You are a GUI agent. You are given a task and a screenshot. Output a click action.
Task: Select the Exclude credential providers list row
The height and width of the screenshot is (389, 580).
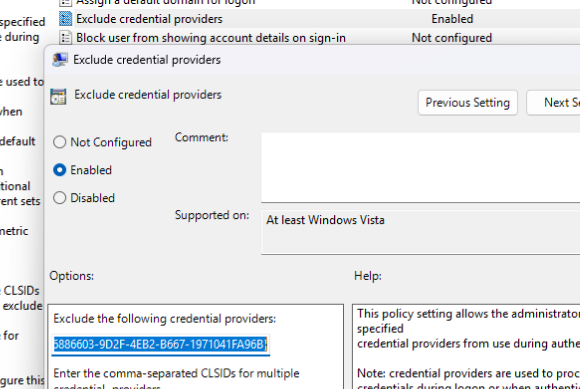point(319,19)
